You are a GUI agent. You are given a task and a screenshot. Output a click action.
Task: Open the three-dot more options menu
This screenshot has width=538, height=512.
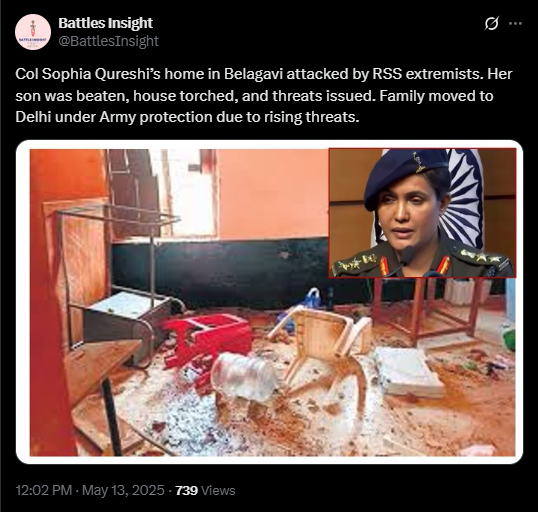(515, 24)
